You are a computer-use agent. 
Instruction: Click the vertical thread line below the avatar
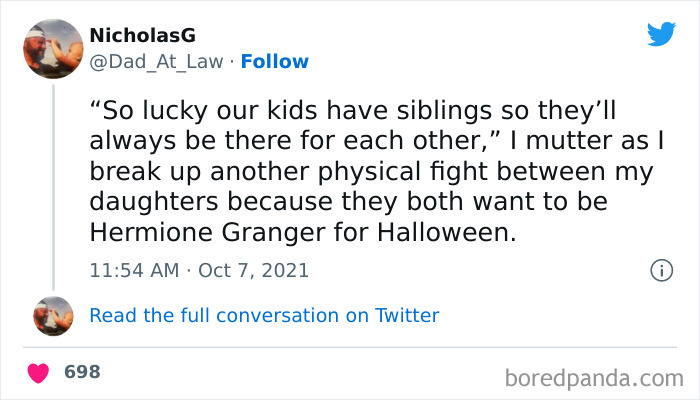pyautogui.click(x=53, y=180)
